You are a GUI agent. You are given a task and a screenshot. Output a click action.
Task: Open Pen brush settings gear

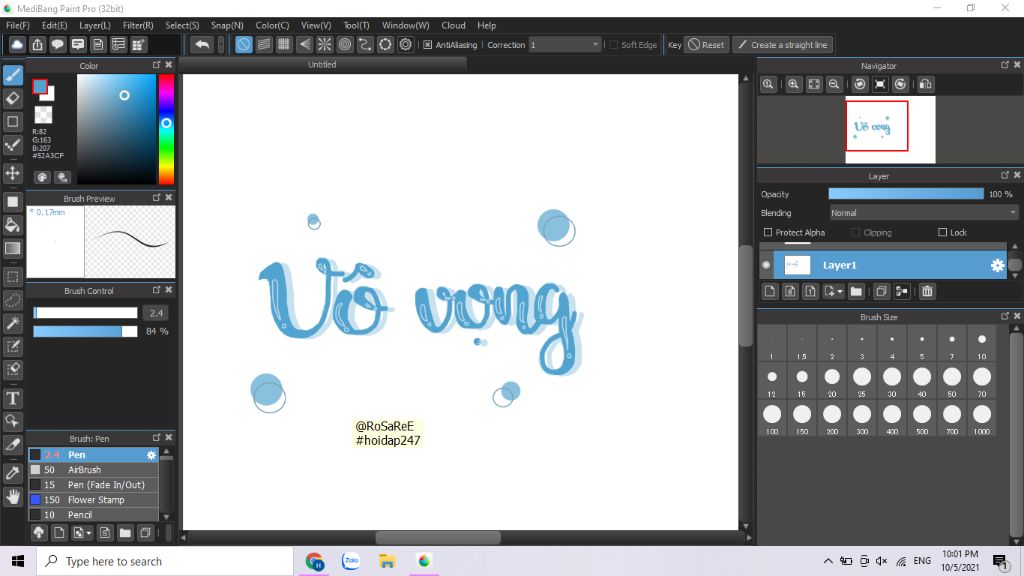pyautogui.click(x=152, y=455)
